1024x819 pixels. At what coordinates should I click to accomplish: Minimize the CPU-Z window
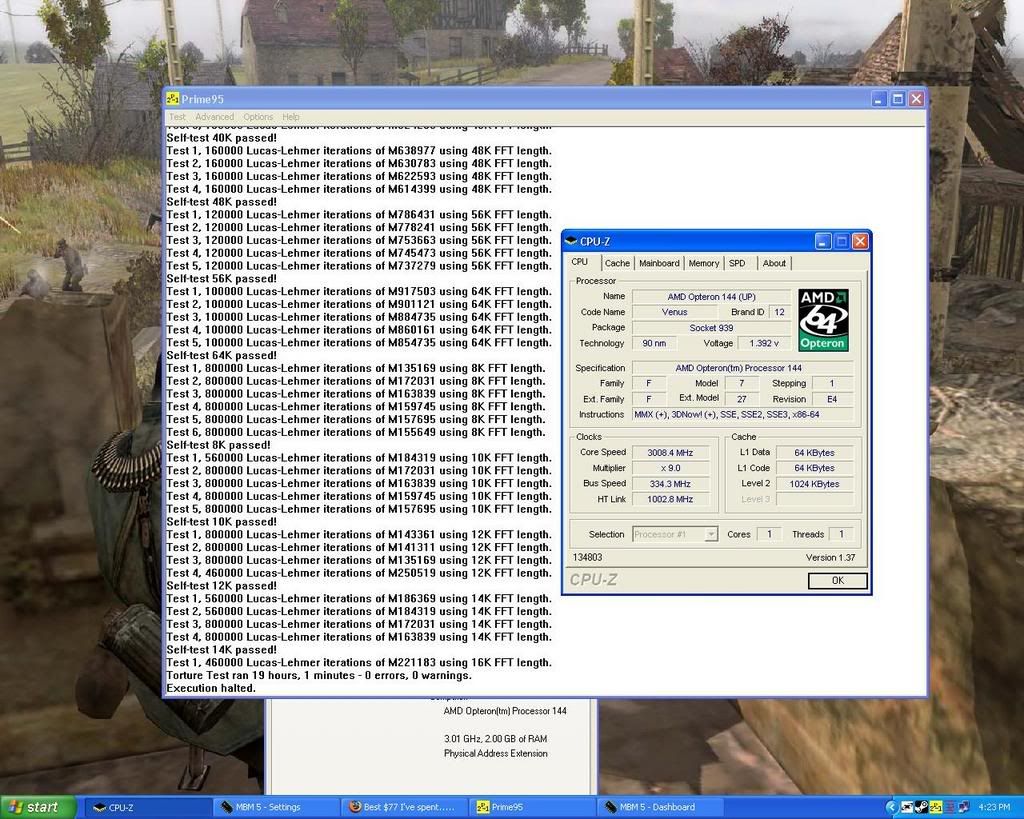point(823,242)
